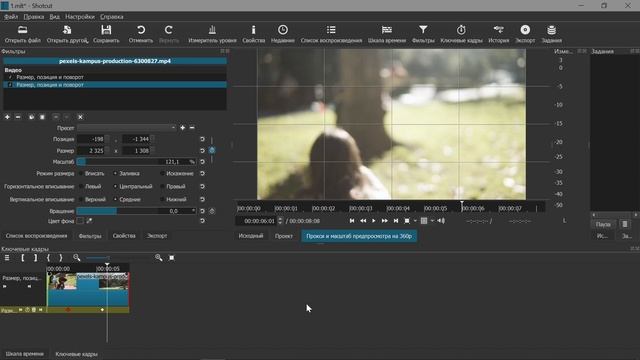Step current timecode 00:00:06:01 spinner
Image resolution: width=640 pixels, height=360 pixels.
click(x=280, y=221)
